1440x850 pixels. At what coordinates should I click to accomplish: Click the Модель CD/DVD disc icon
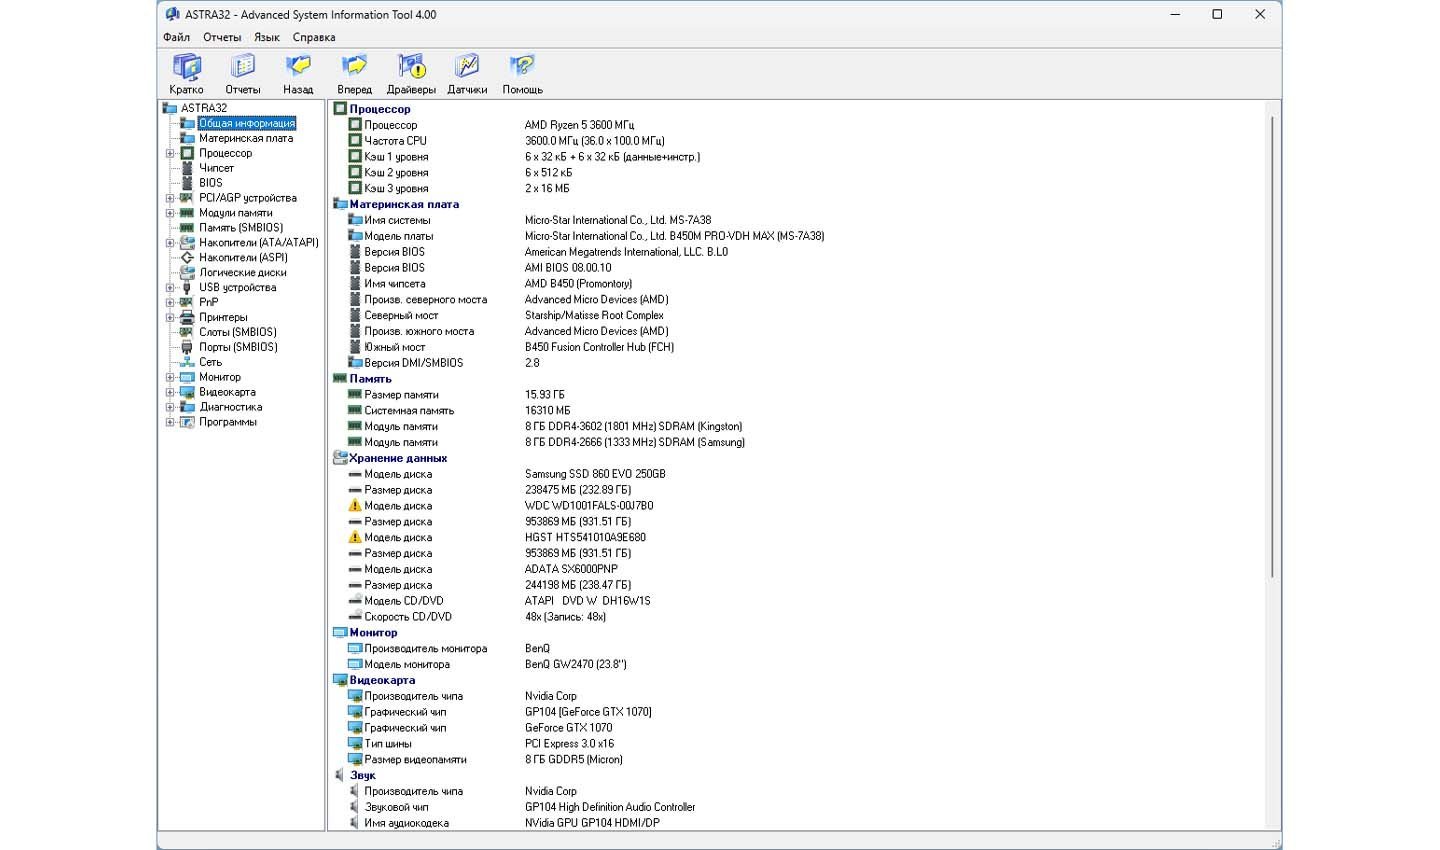(x=354, y=601)
